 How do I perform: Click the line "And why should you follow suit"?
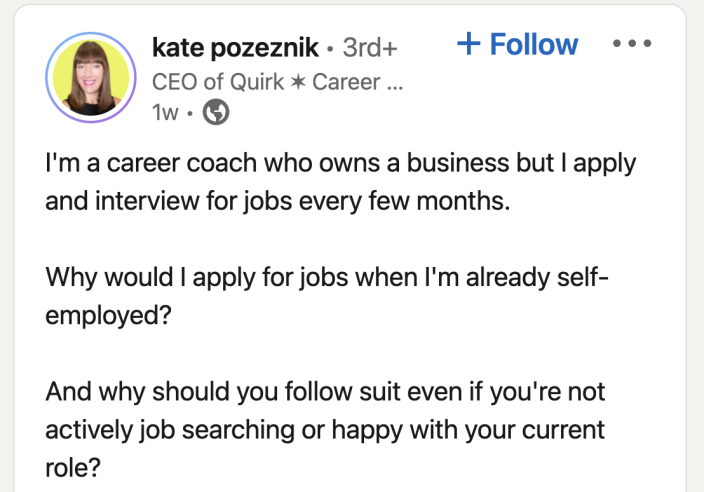[325, 390]
